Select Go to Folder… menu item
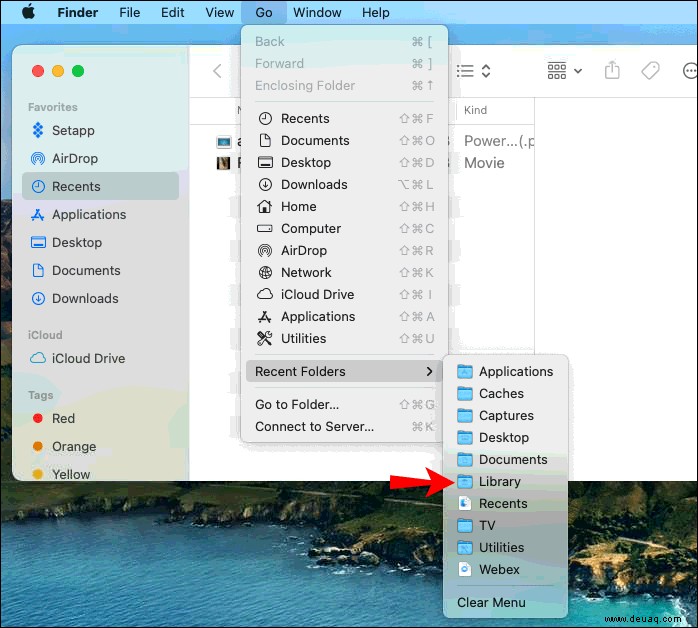The height and width of the screenshot is (628, 698). click(345, 405)
